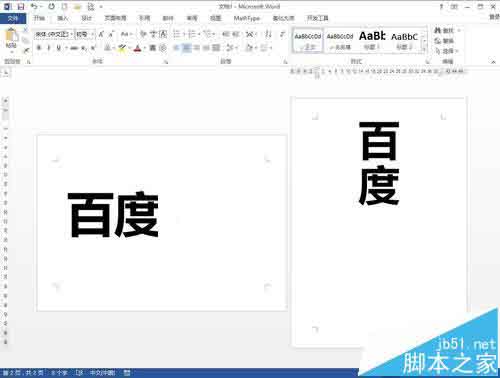Viewport: 500px width, 378px height.
Task: Insert an enclosed character
Action: (162, 48)
